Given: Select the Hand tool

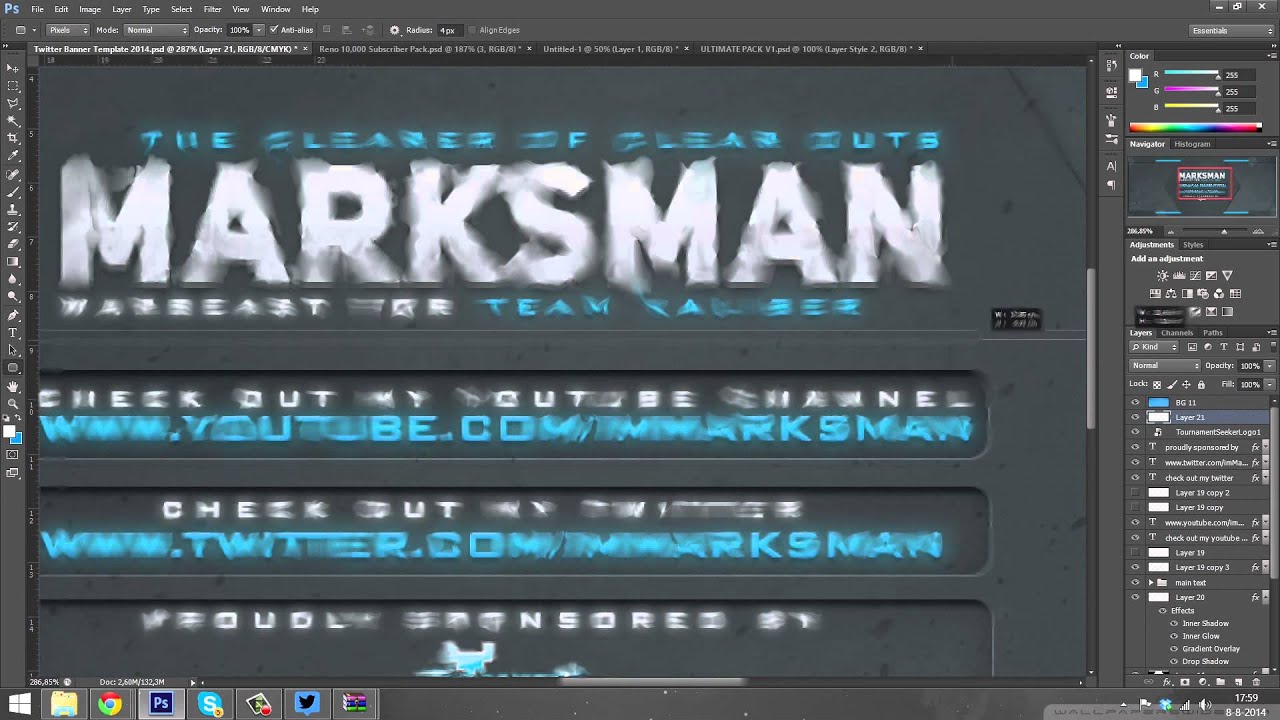Looking at the screenshot, I should pos(13,386).
